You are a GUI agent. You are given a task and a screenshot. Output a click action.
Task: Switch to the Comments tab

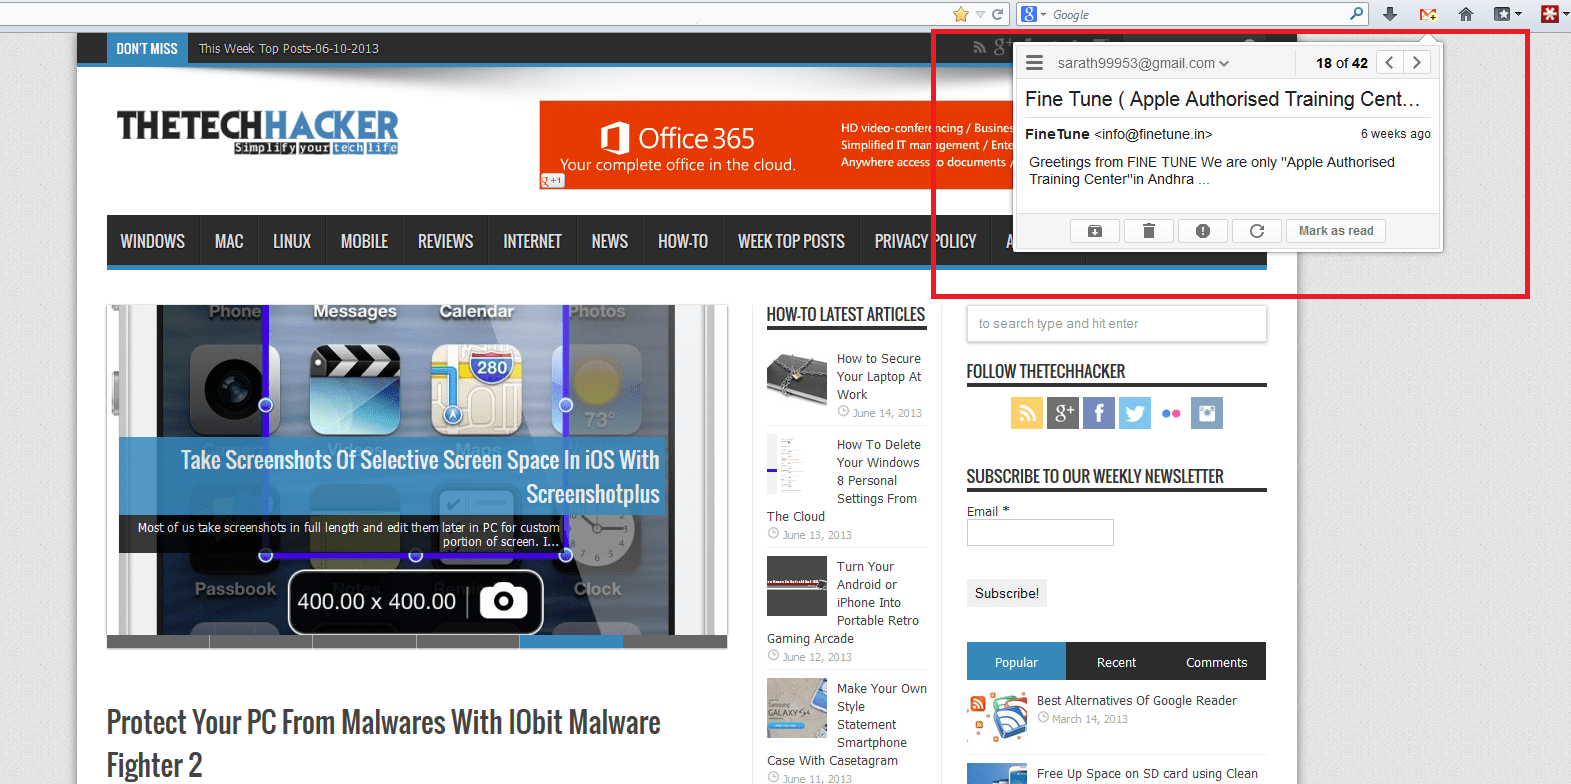click(1216, 662)
